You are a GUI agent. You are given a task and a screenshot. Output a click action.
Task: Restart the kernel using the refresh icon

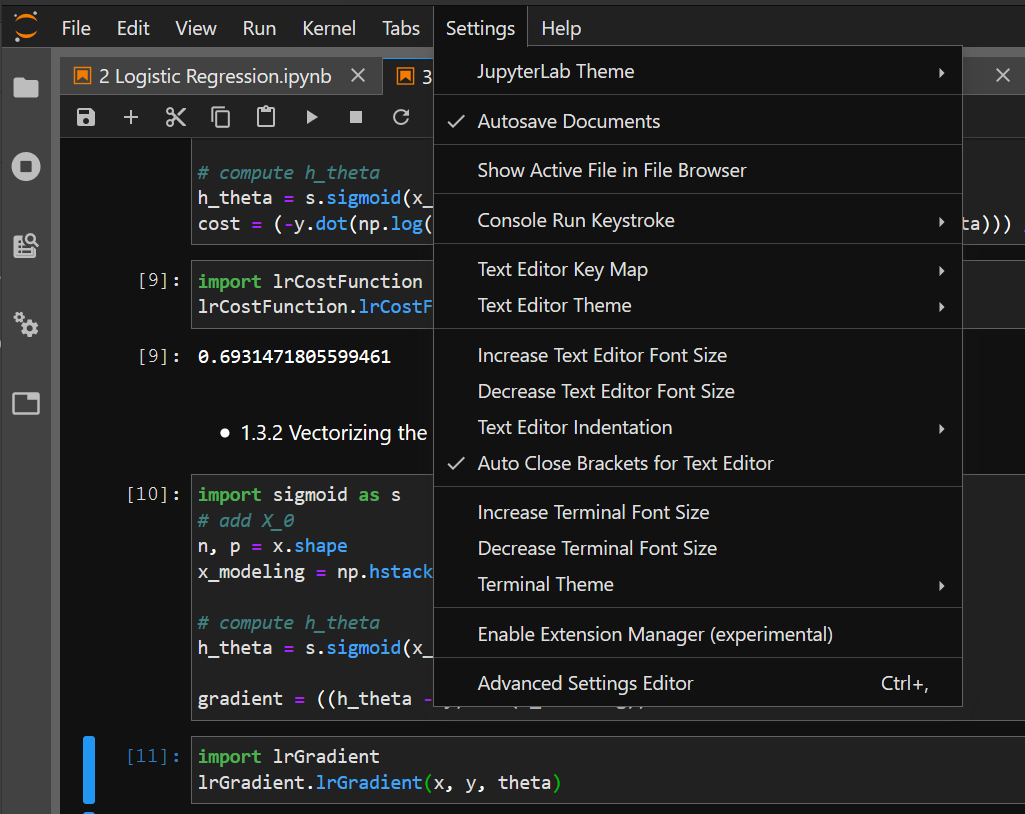(401, 117)
